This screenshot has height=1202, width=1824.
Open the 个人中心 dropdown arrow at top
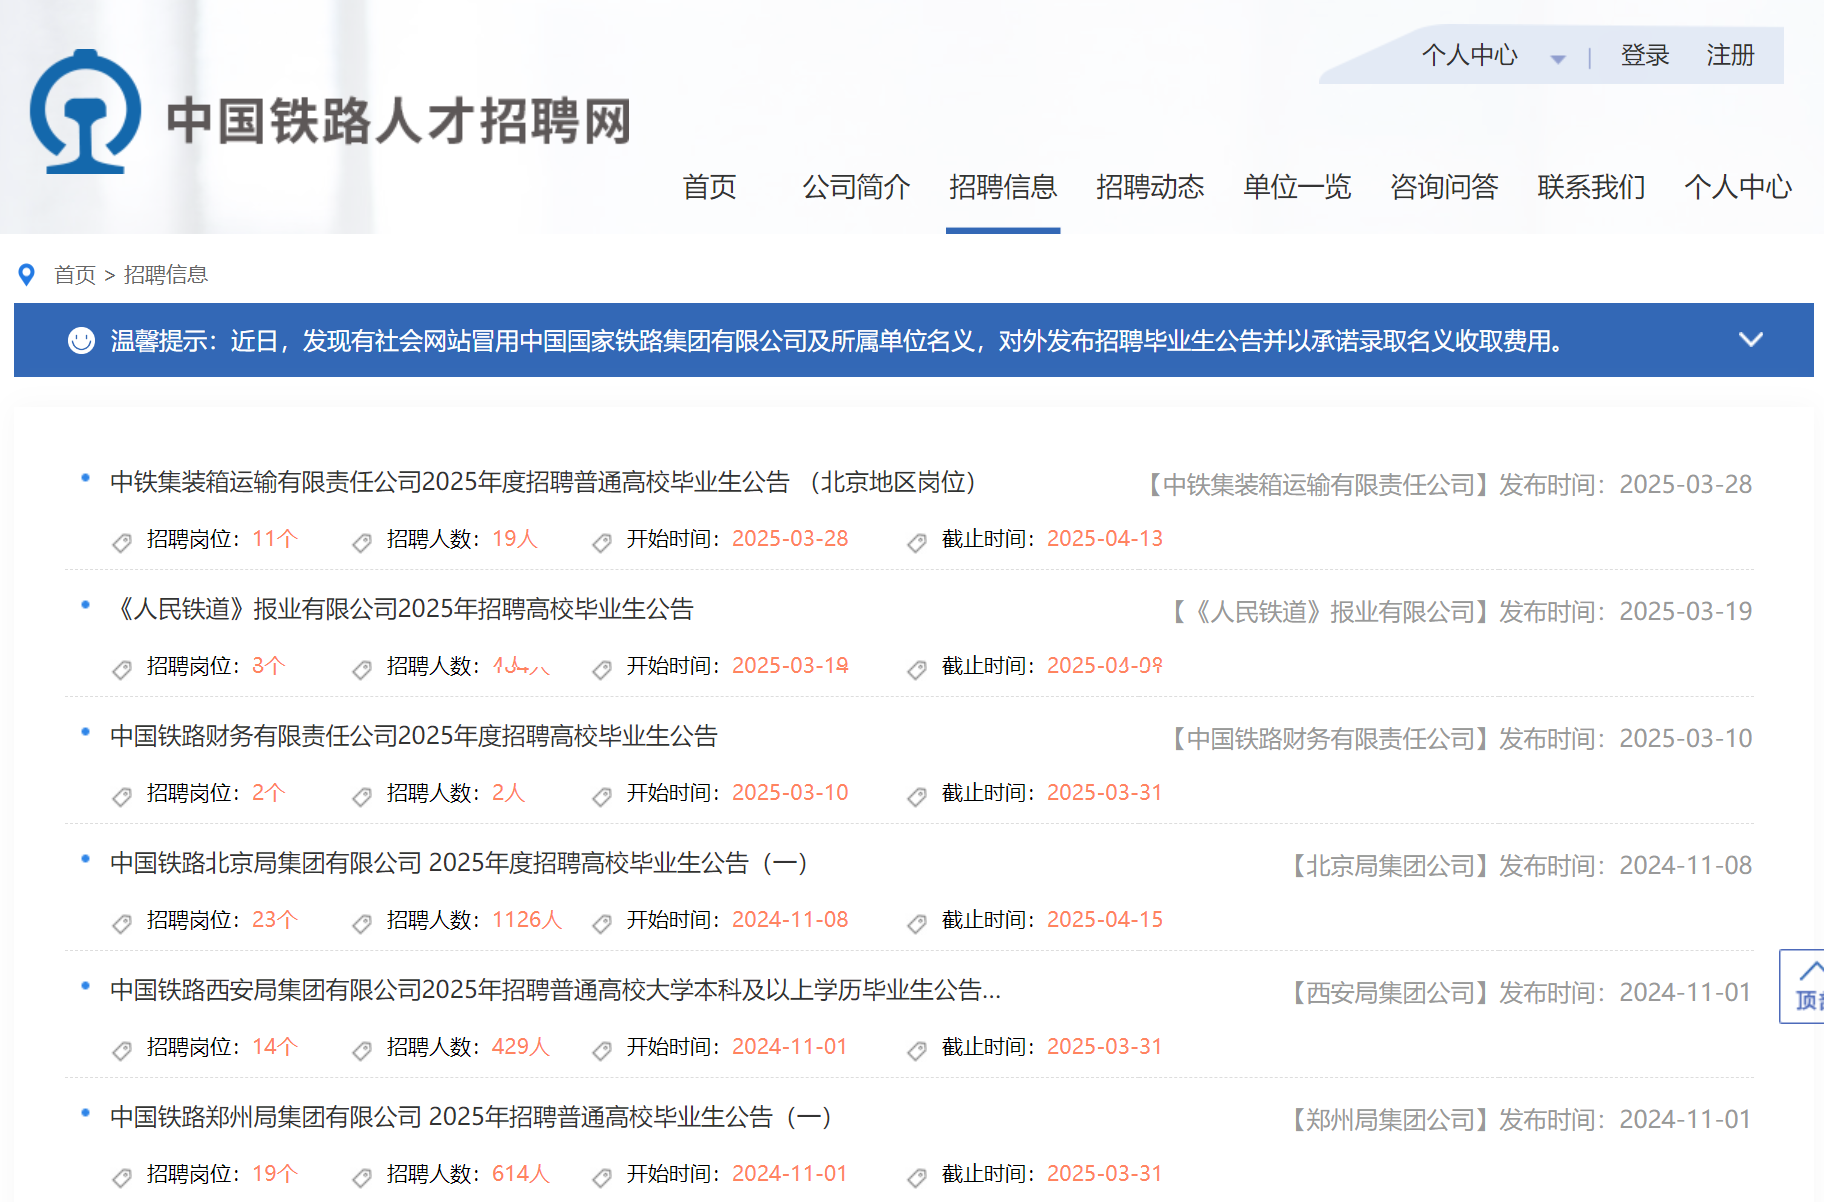coord(1557,59)
